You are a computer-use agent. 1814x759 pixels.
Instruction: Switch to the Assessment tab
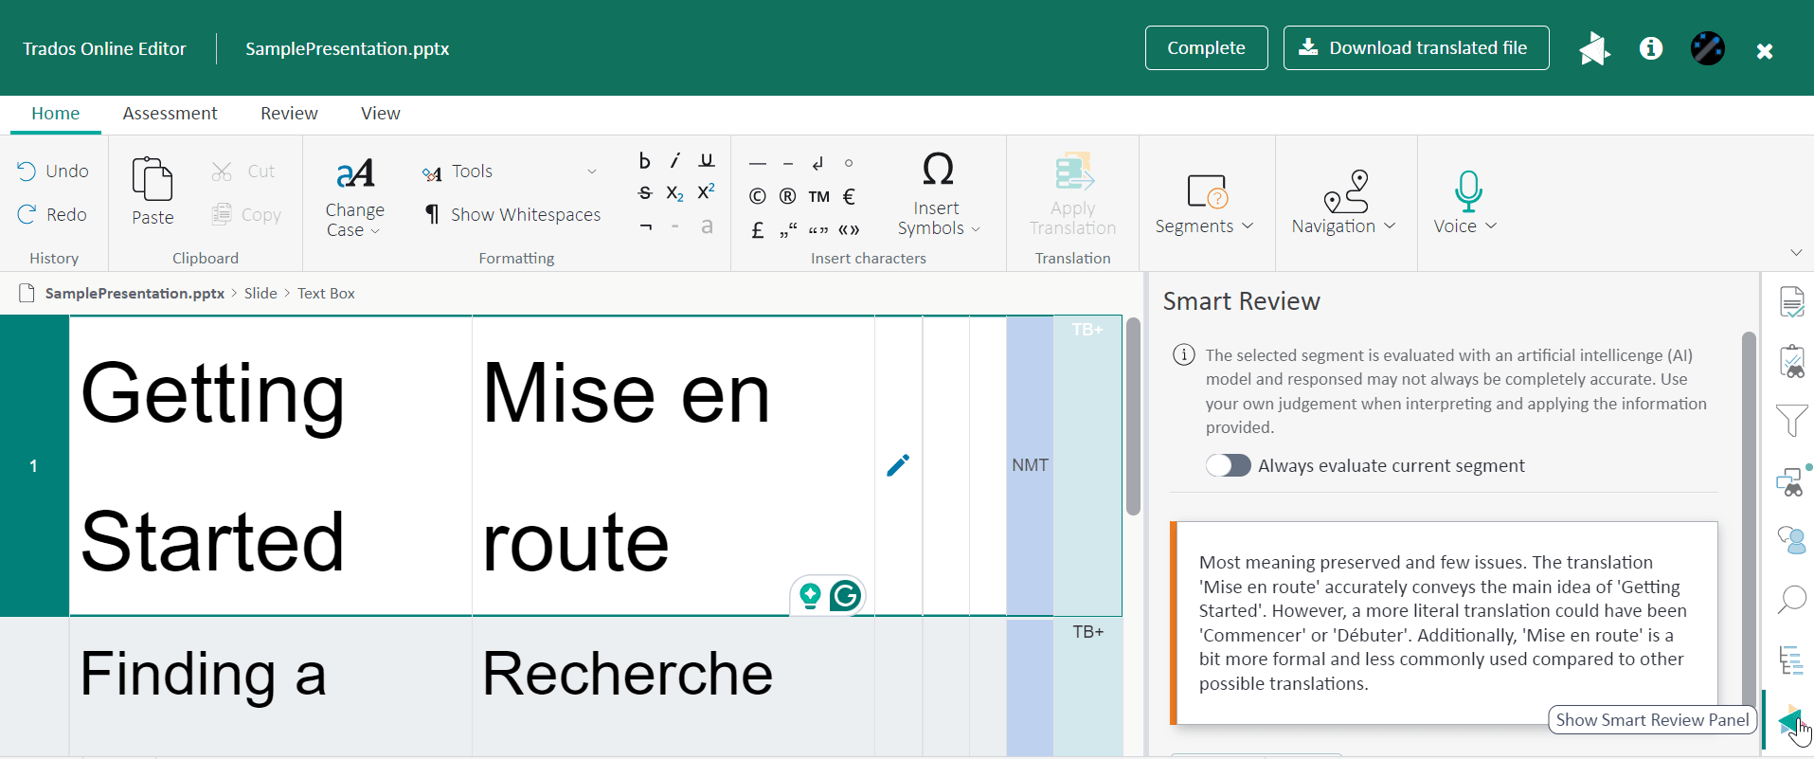pos(169,113)
